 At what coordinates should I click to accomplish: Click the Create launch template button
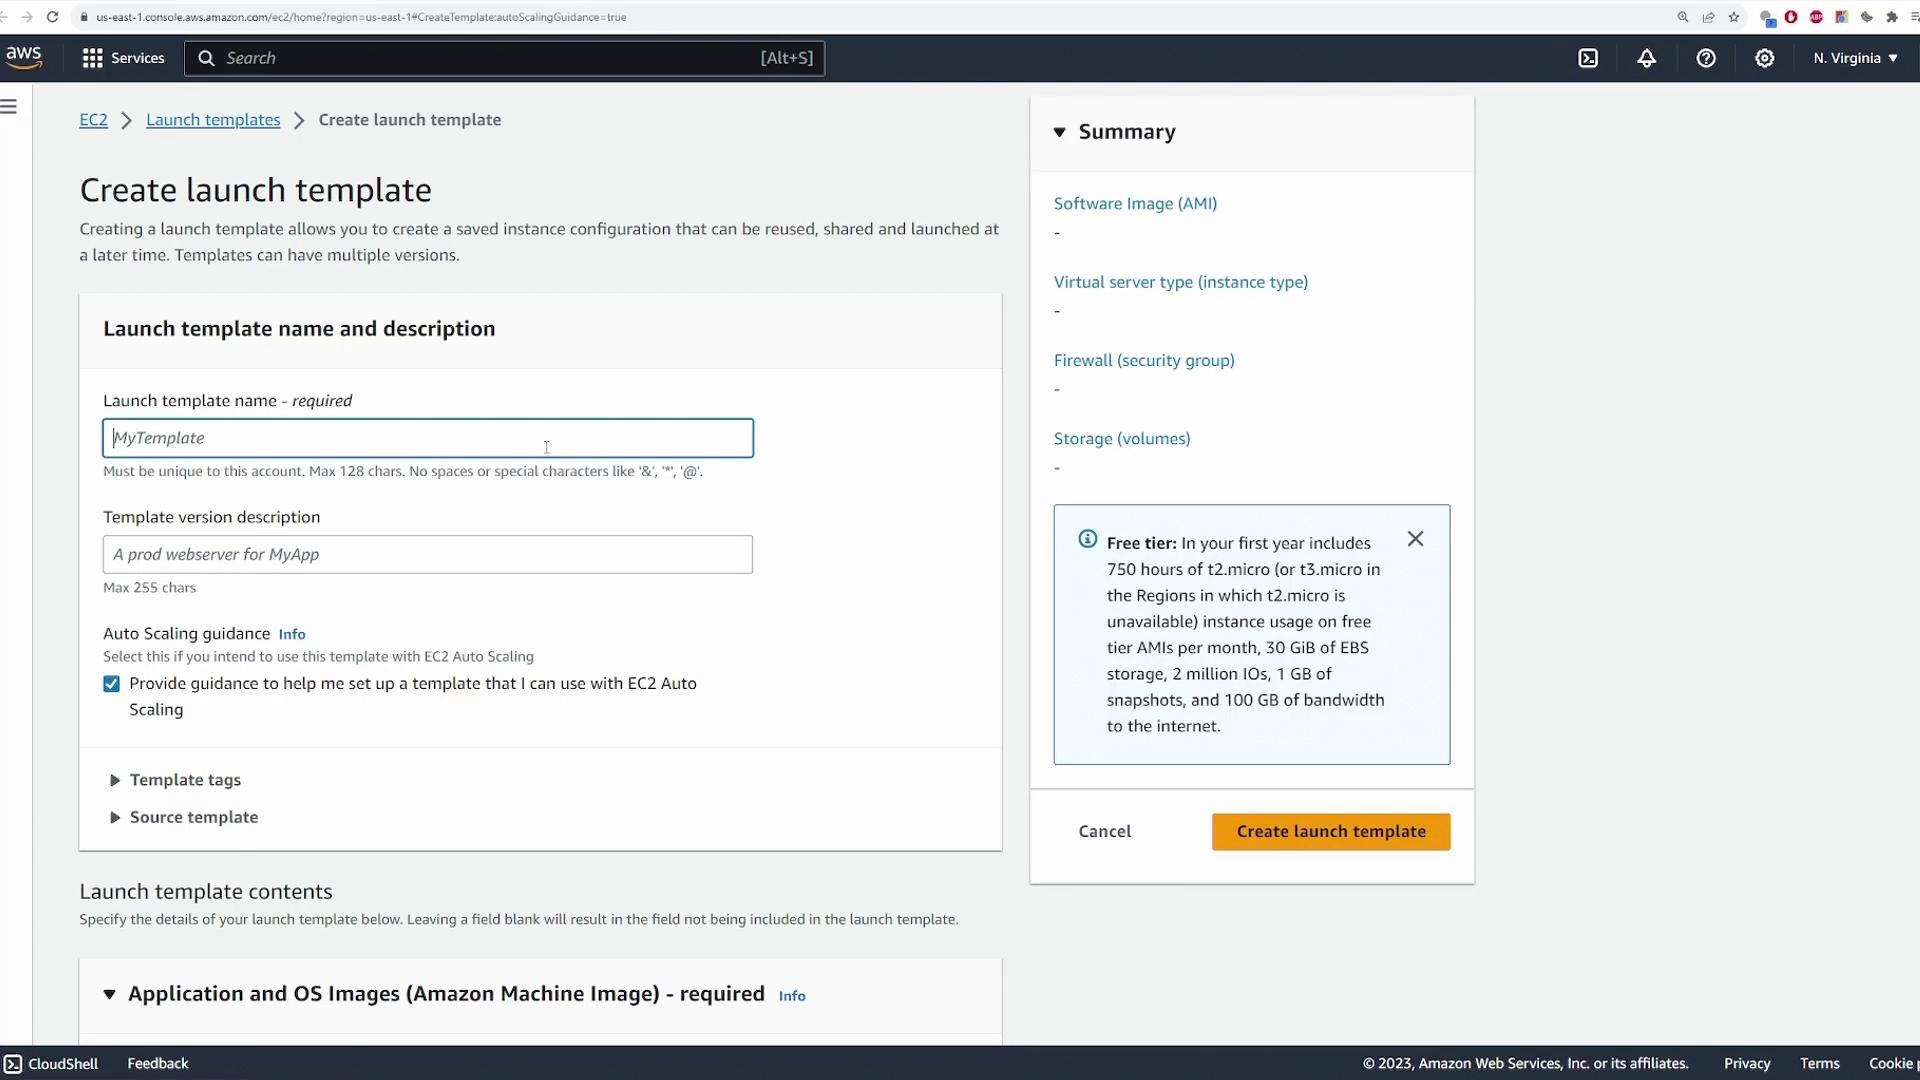click(1330, 831)
